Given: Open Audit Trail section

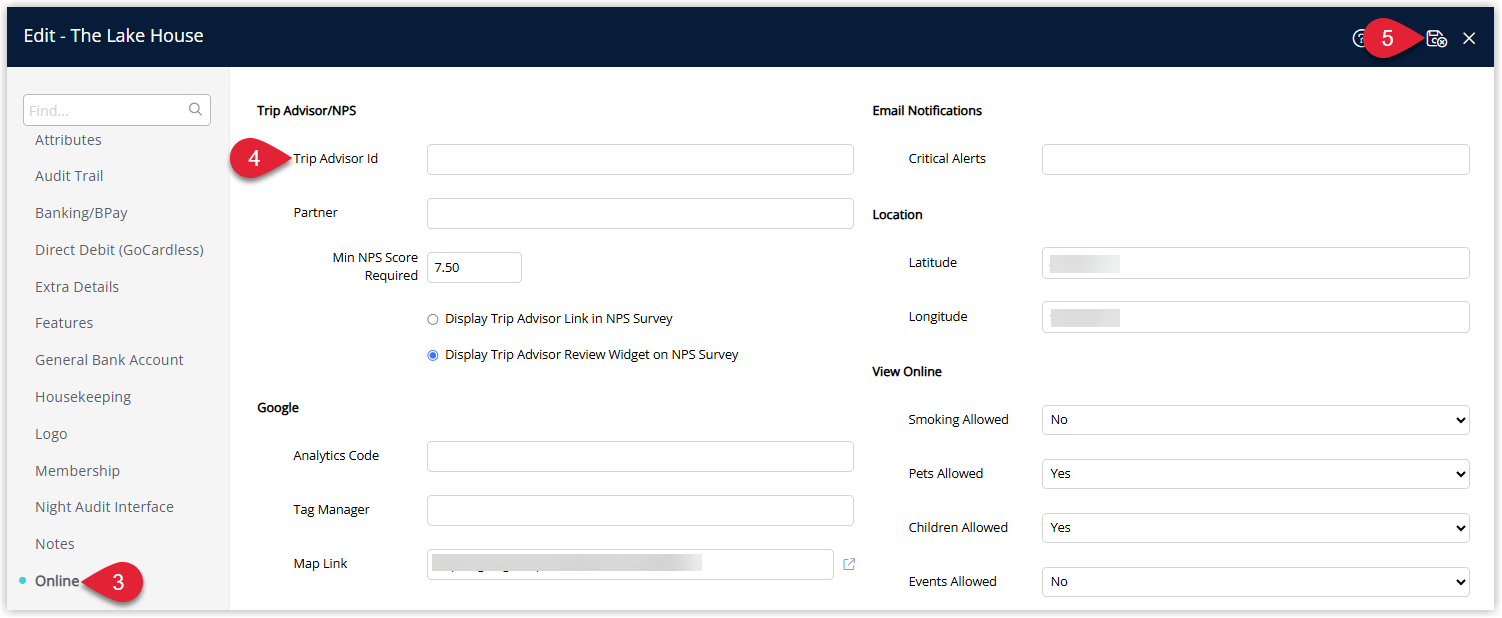Looking at the screenshot, I should [x=69, y=176].
